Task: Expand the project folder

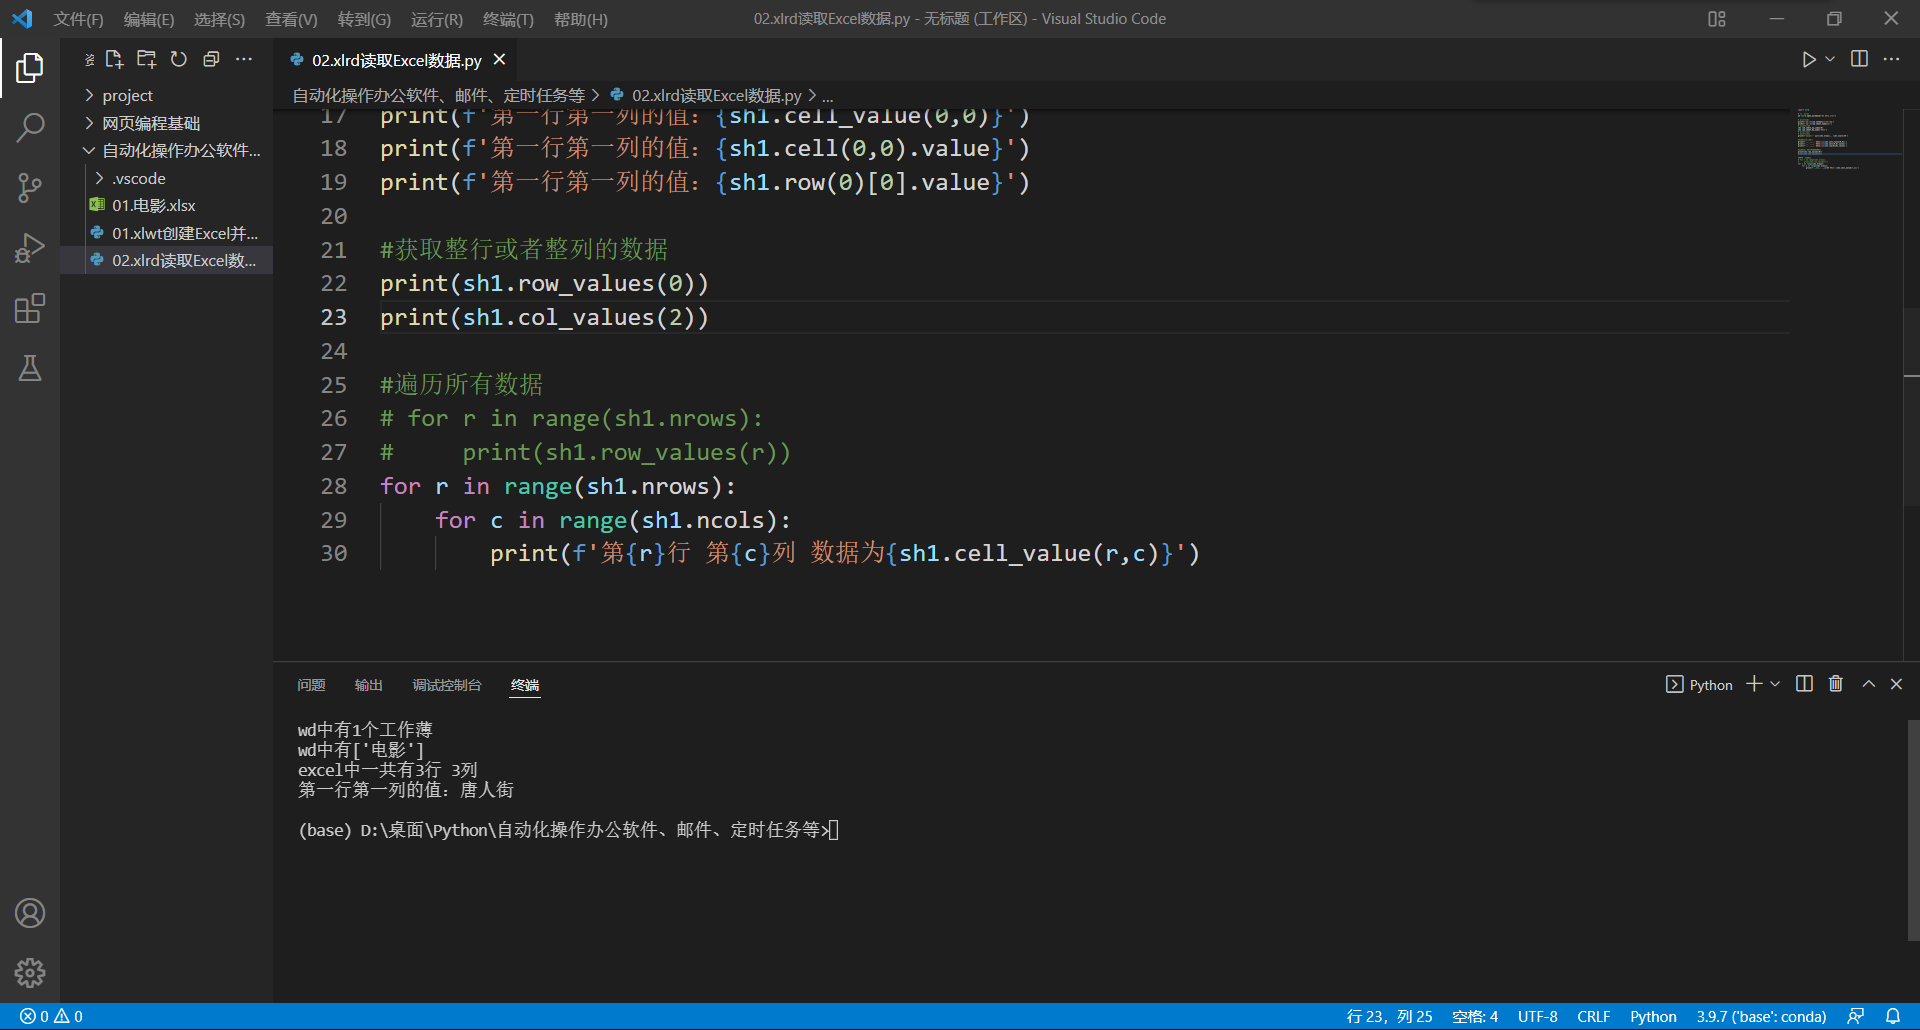Action: click(166, 95)
